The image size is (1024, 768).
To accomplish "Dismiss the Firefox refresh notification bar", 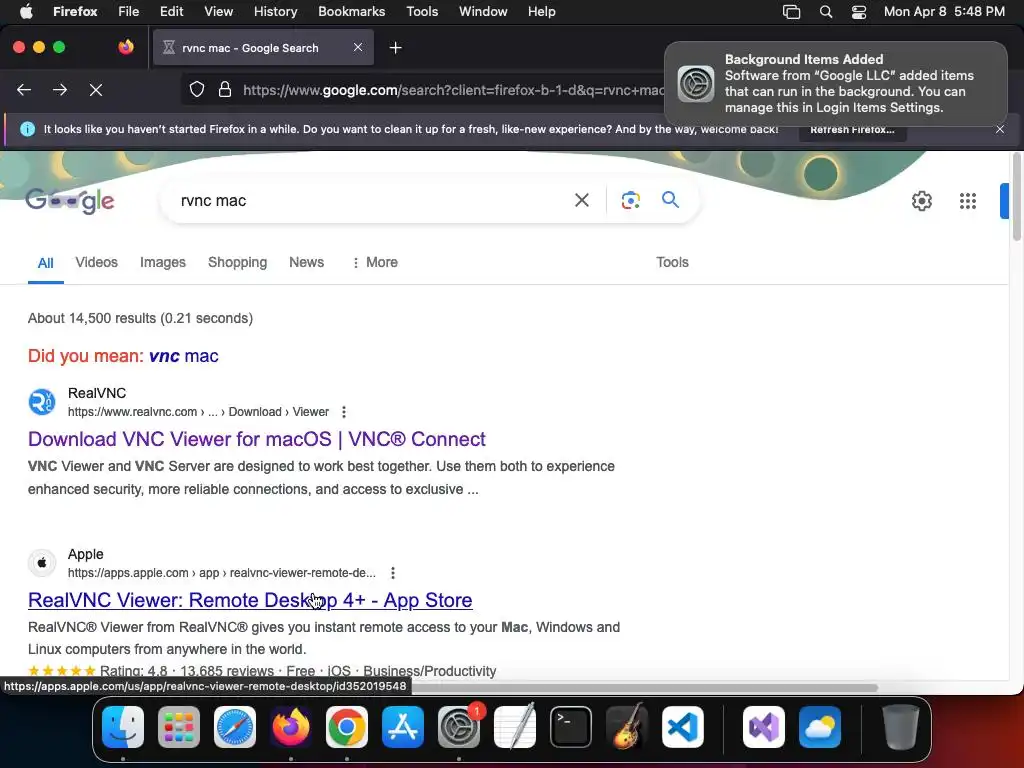I will coord(1000,129).
